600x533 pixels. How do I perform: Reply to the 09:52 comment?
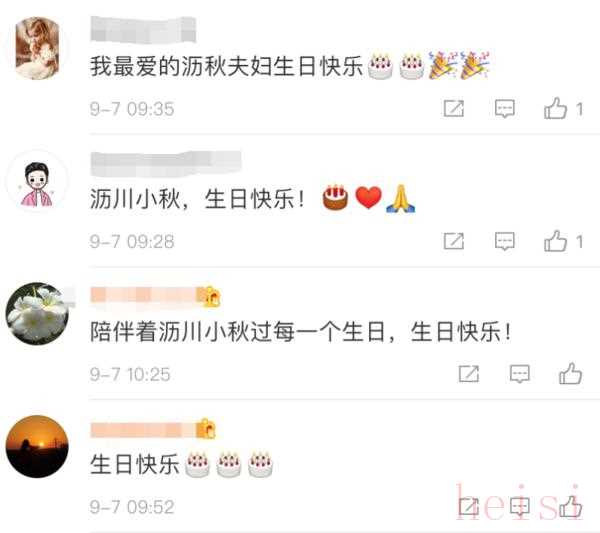coord(520,507)
